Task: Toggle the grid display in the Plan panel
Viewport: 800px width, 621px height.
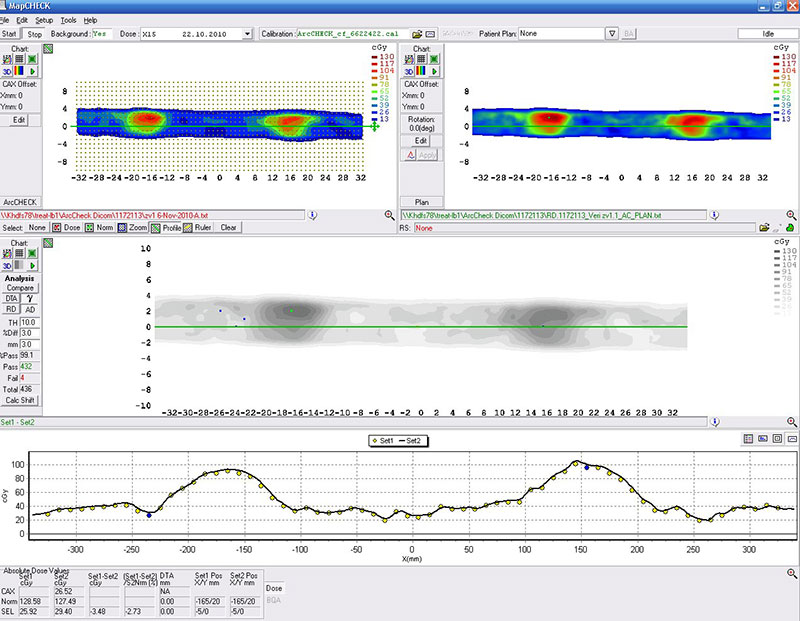Action: point(421,59)
